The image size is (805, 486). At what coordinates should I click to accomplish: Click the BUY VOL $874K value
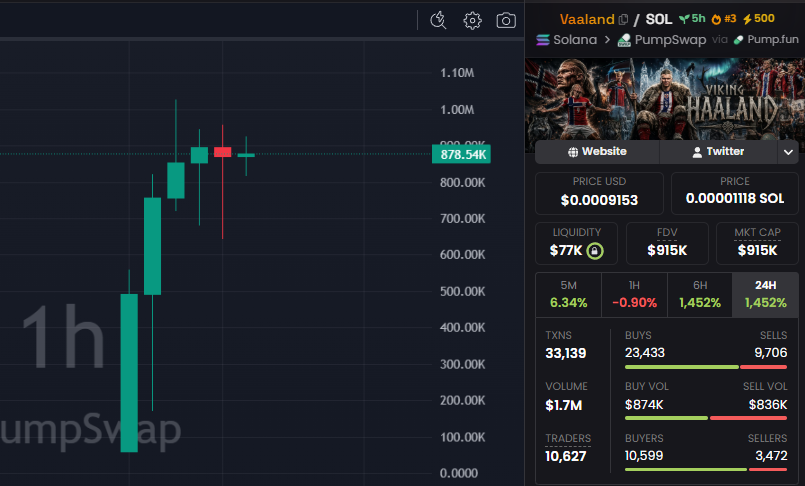[x=644, y=405]
